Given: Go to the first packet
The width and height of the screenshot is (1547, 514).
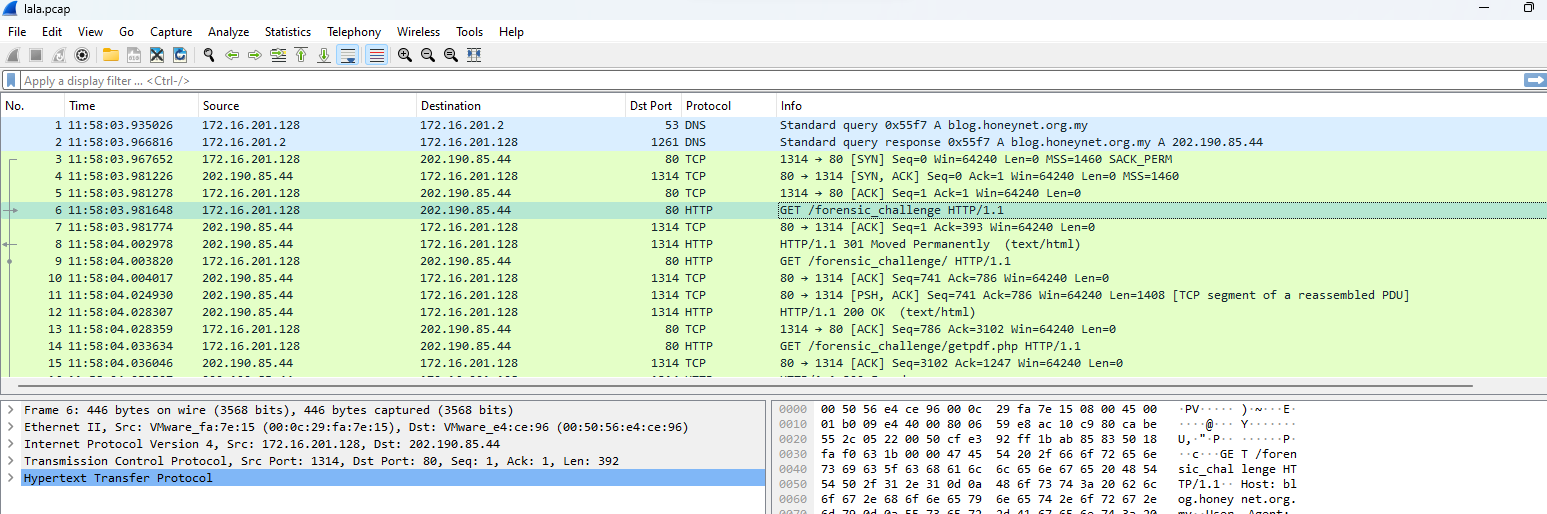Looking at the screenshot, I should tap(301, 55).
